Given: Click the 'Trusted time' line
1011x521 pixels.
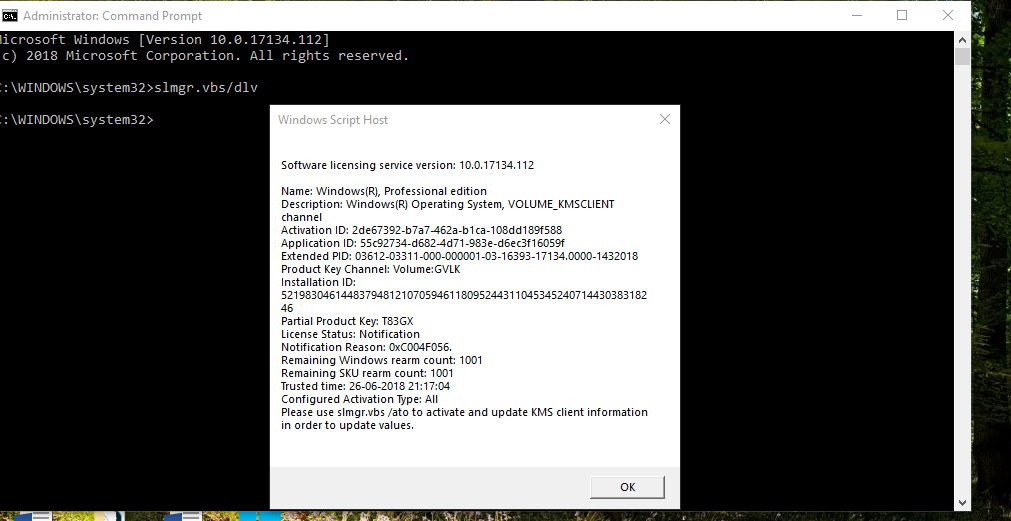Looking at the screenshot, I should 366,386.
